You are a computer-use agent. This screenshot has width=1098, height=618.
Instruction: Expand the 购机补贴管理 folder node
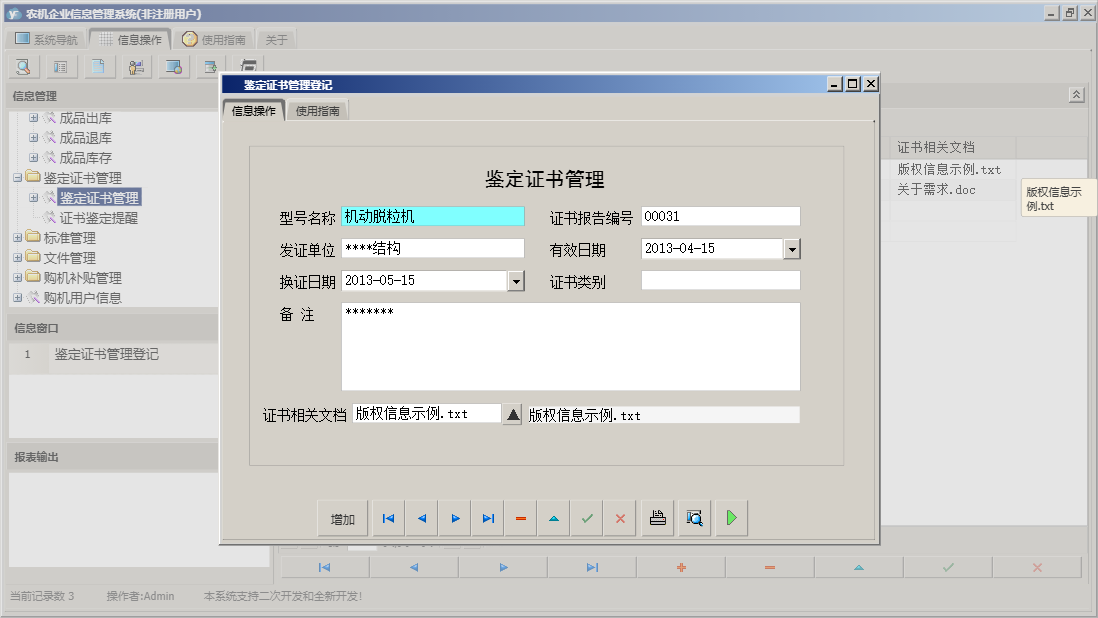click(x=18, y=278)
